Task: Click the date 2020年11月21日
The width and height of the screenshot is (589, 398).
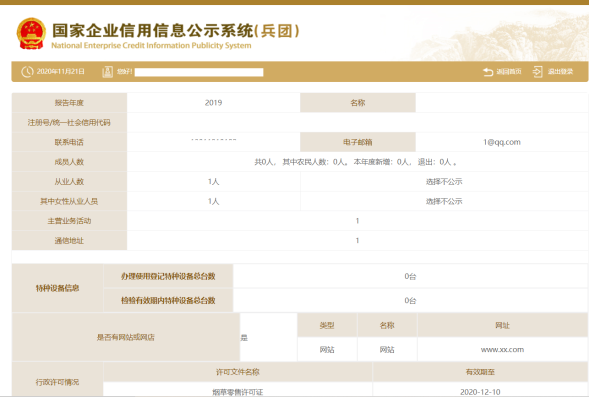Action: coord(60,71)
